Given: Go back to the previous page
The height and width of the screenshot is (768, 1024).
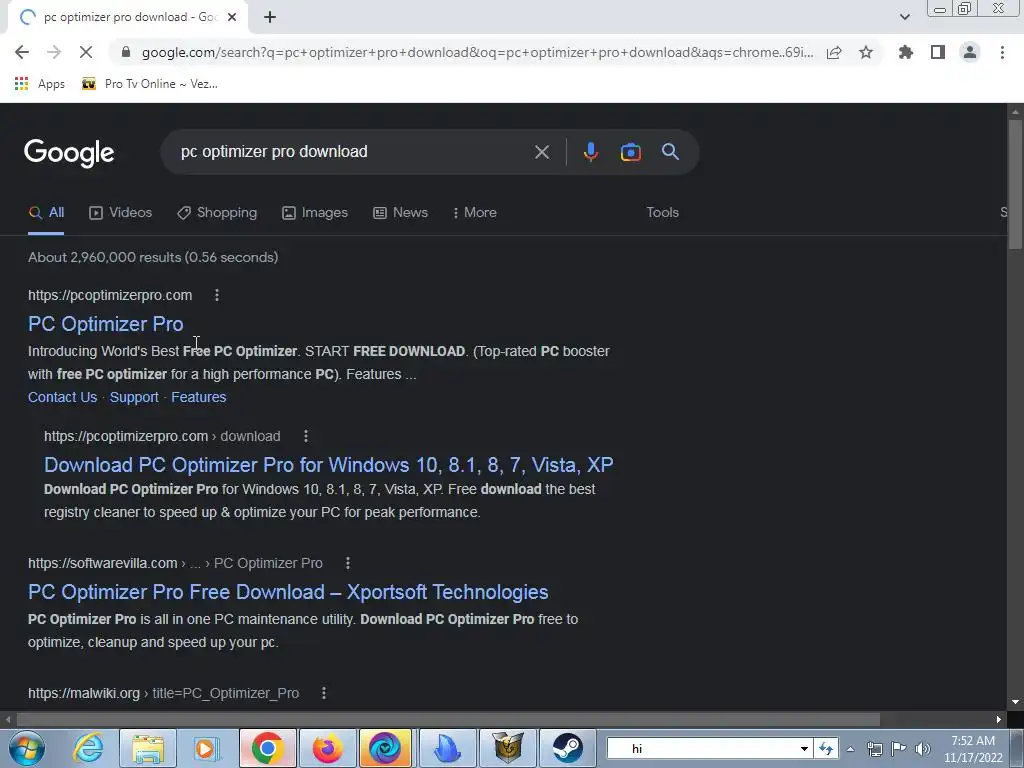Looking at the screenshot, I should coord(22,52).
